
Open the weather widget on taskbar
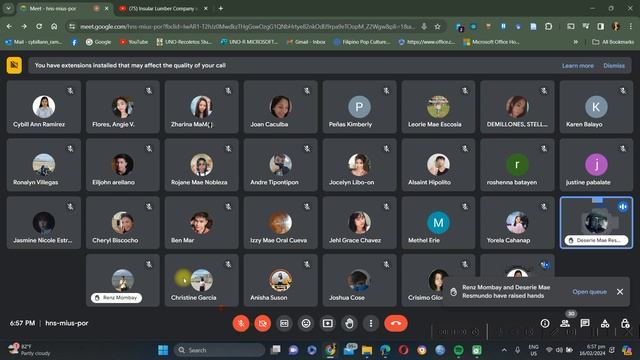[x=29, y=350]
